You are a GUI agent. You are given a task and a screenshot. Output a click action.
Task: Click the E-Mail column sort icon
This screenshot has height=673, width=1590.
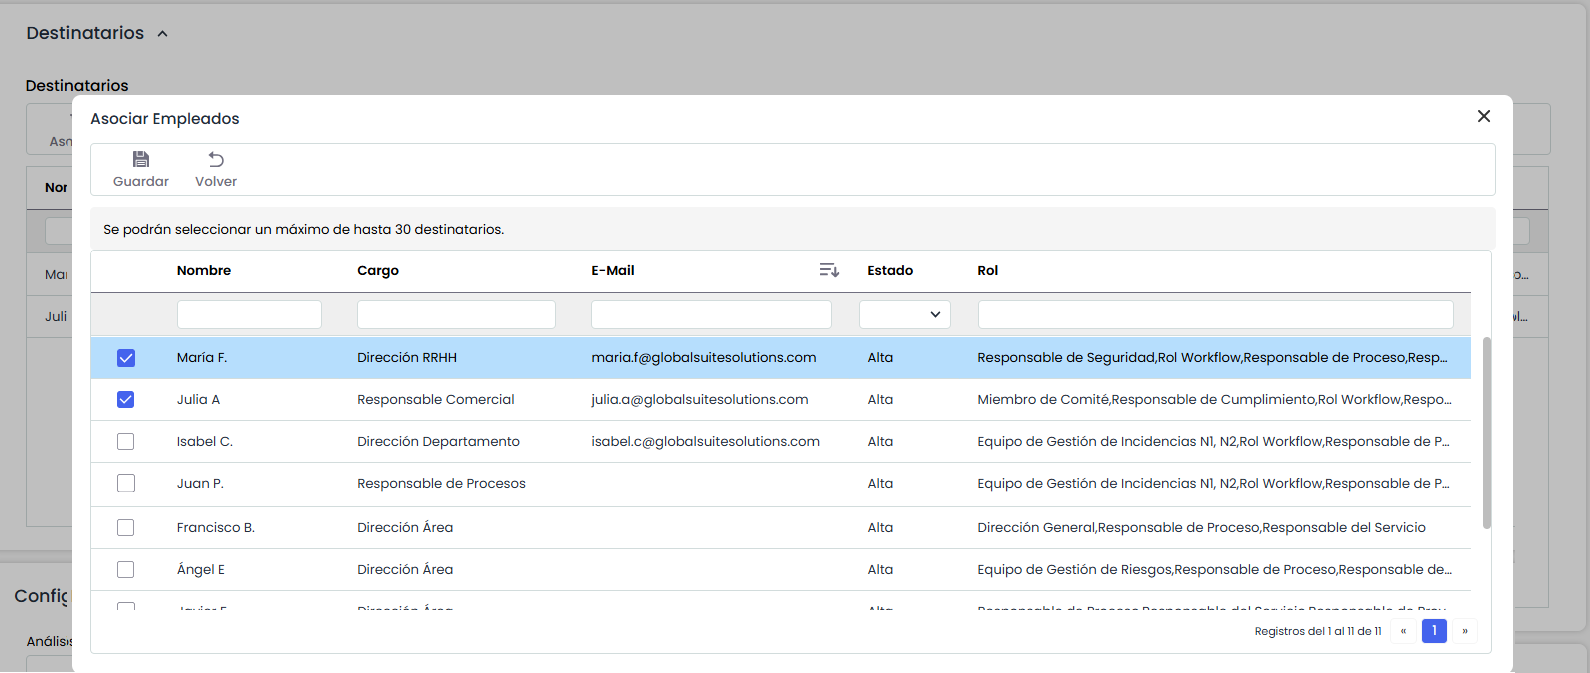(x=829, y=270)
